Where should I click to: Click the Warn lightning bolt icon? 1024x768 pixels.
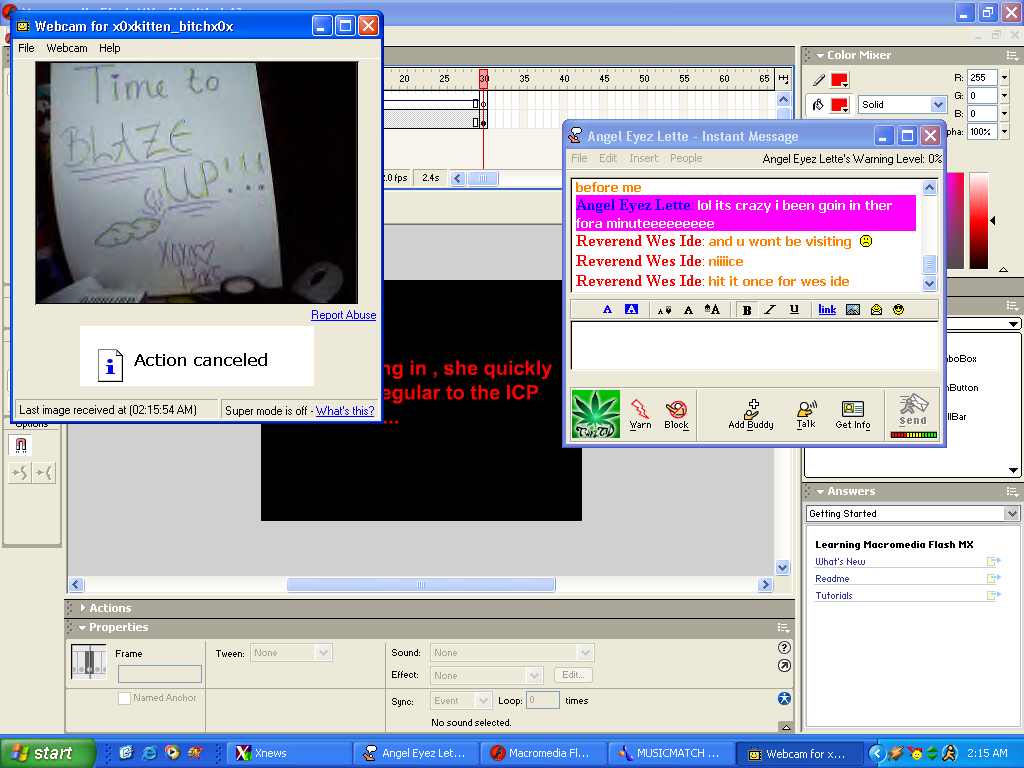click(640, 411)
